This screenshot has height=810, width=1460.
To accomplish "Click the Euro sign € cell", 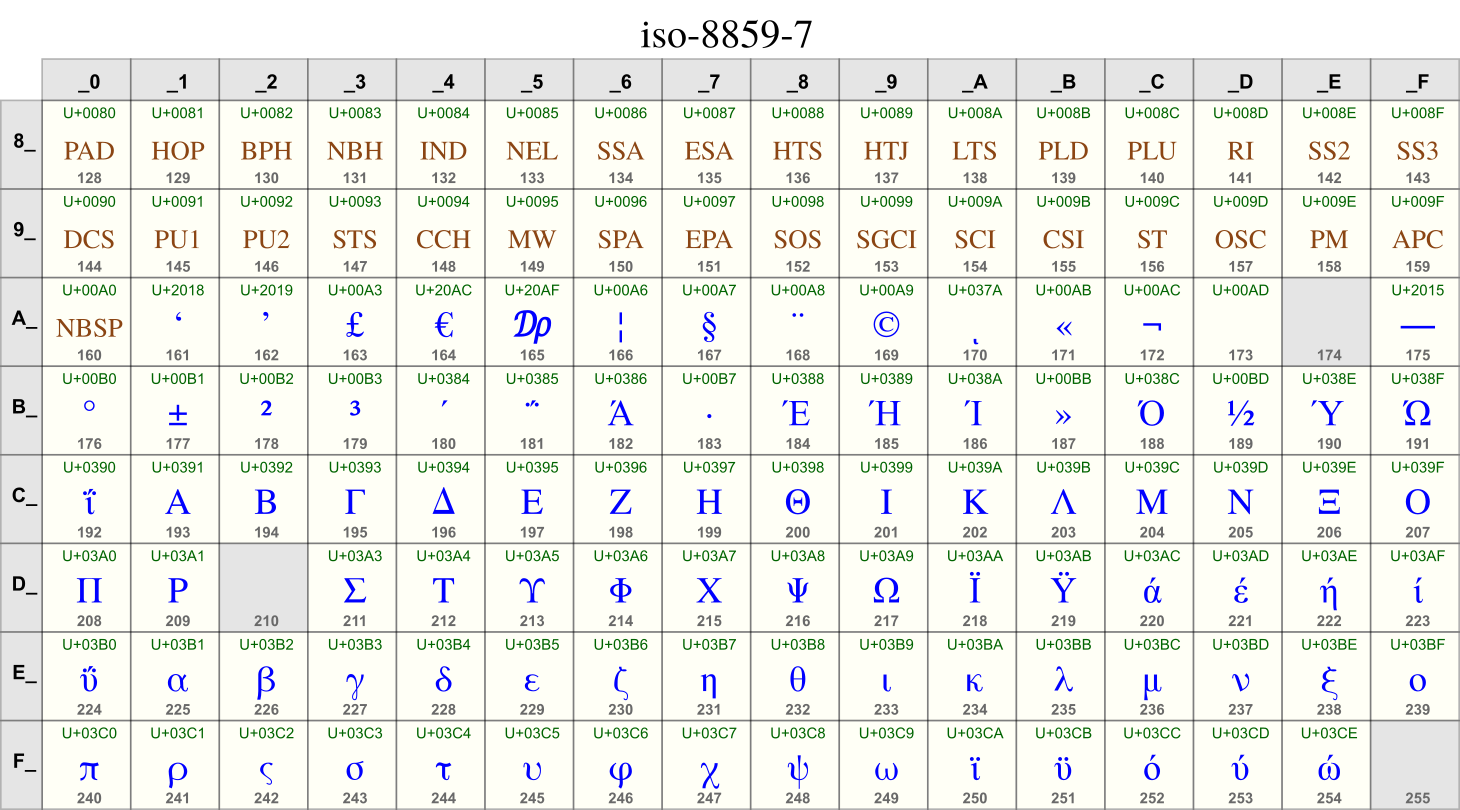I will (x=442, y=324).
